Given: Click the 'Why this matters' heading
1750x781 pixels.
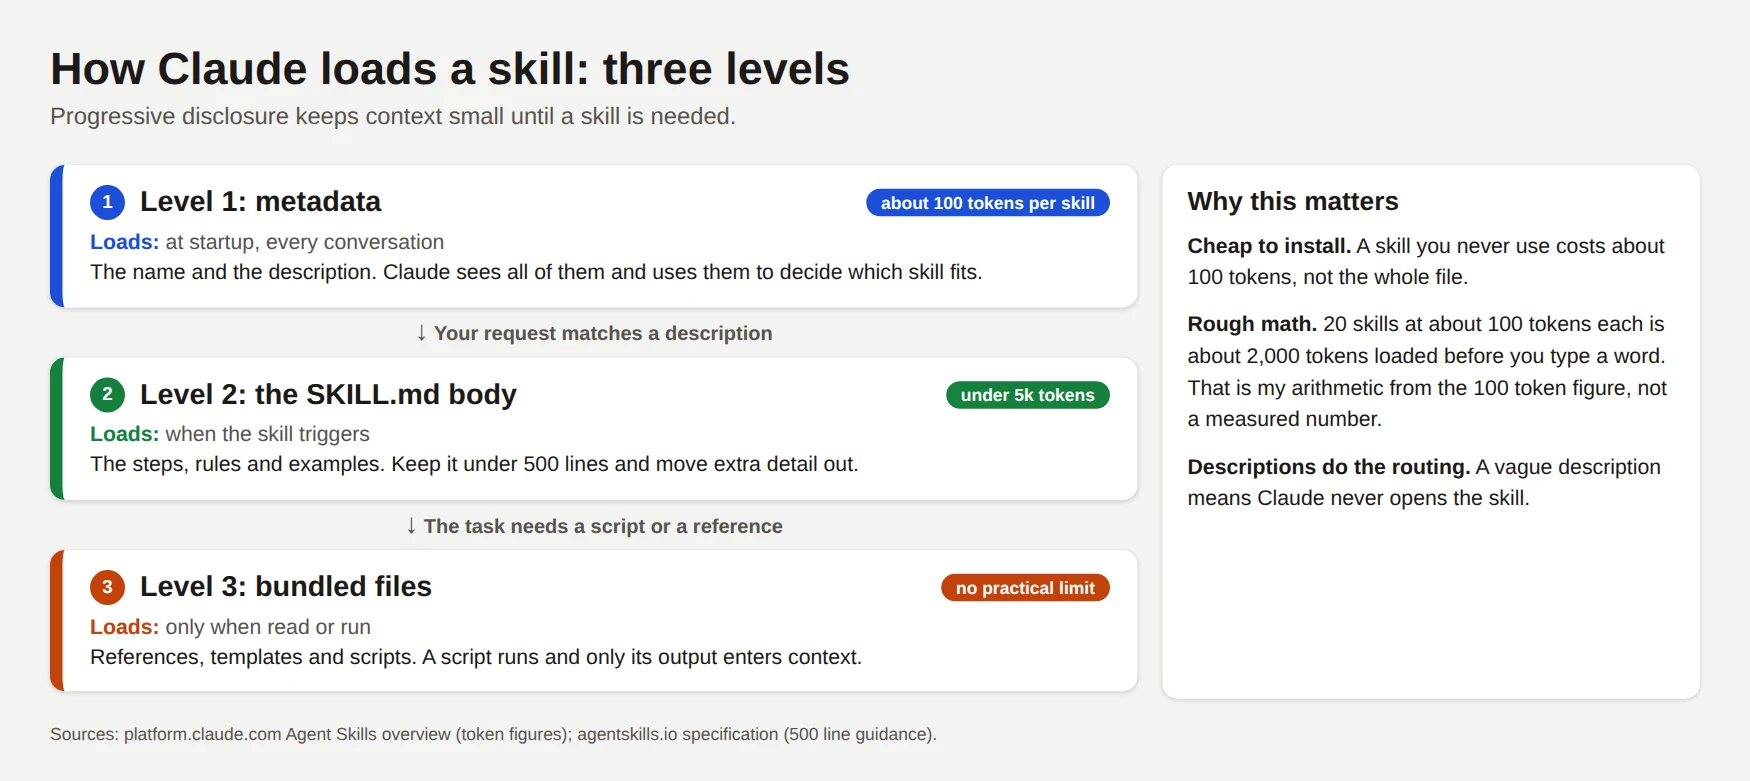Looking at the screenshot, I should pyautogui.click(x=1293, y=201).
